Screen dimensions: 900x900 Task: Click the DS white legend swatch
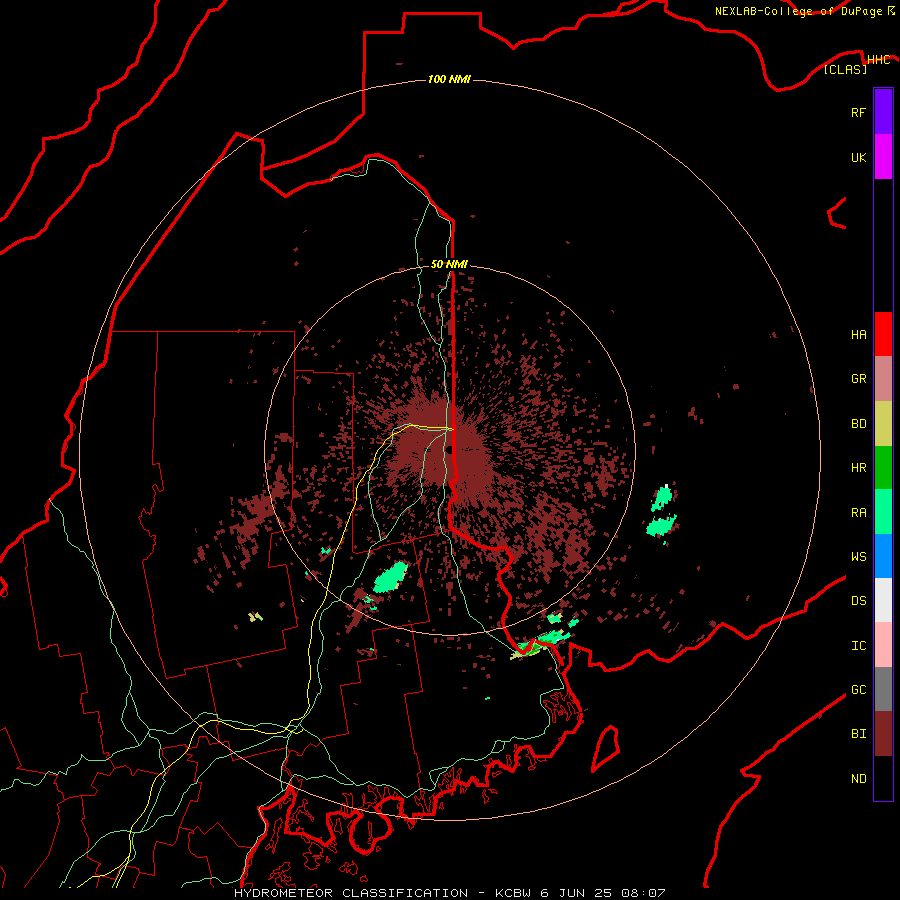[x=883, y=601]
